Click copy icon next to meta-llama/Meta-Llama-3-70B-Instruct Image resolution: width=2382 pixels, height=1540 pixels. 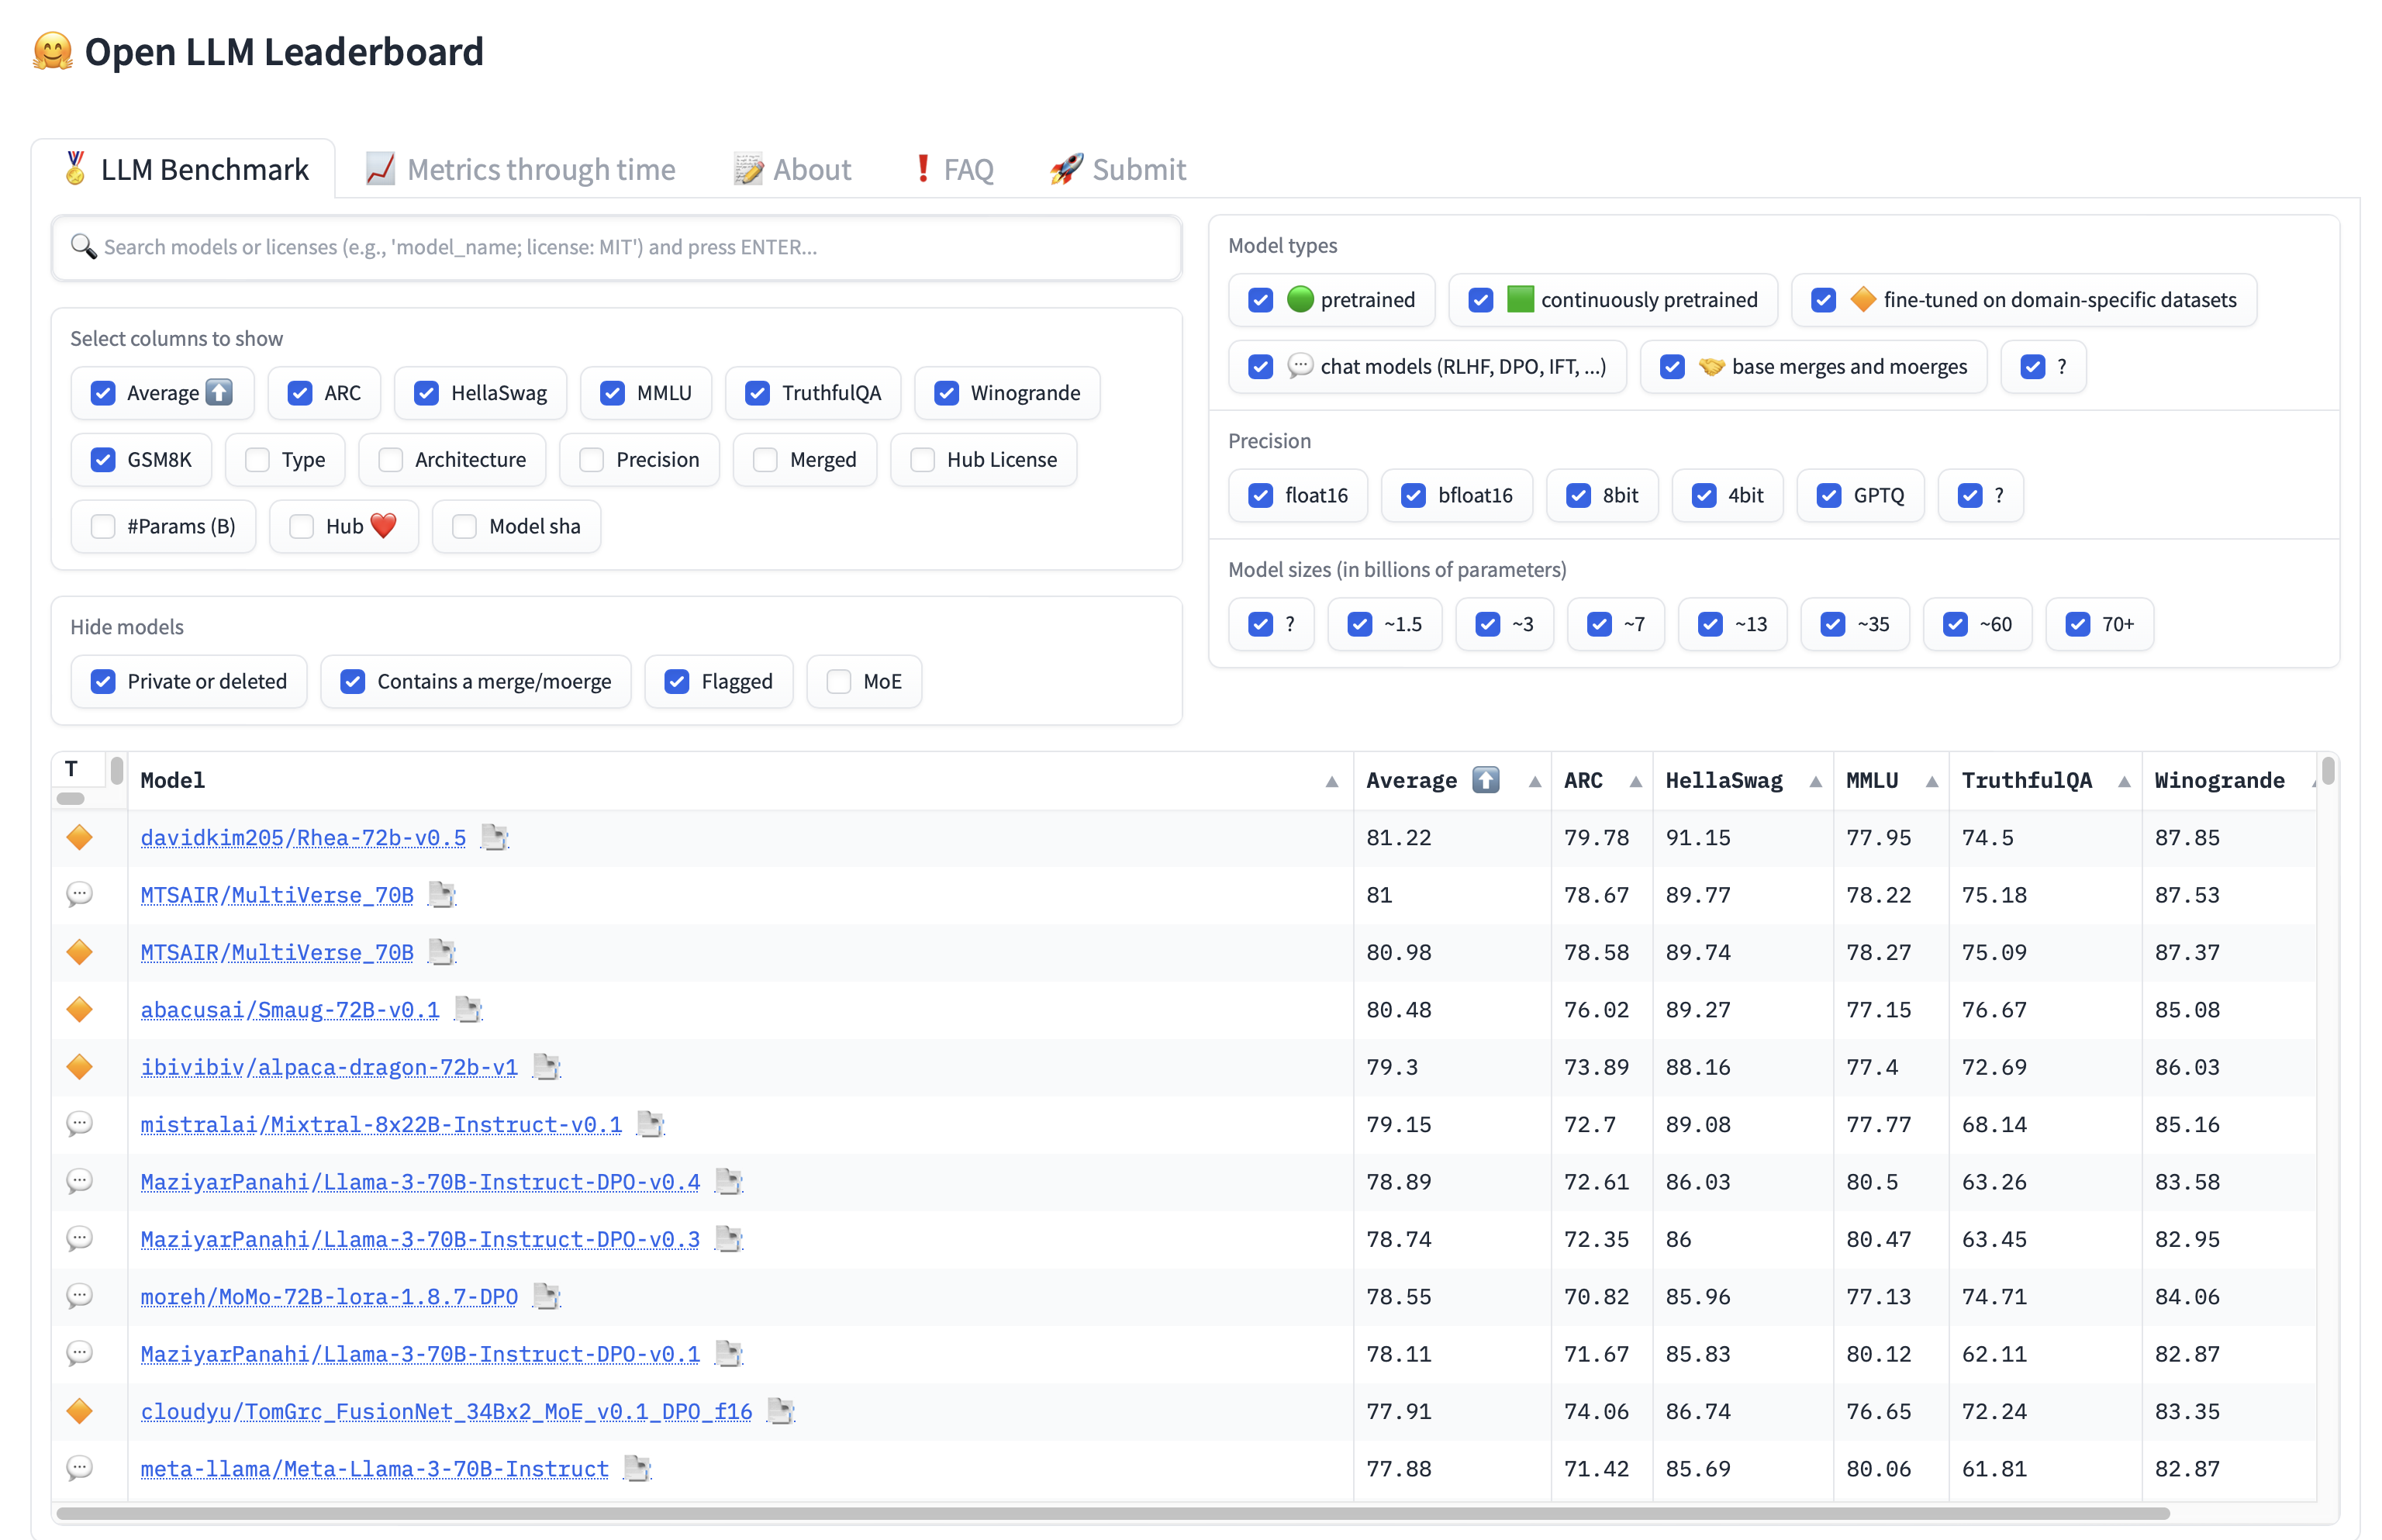(x=636, y=1468)
